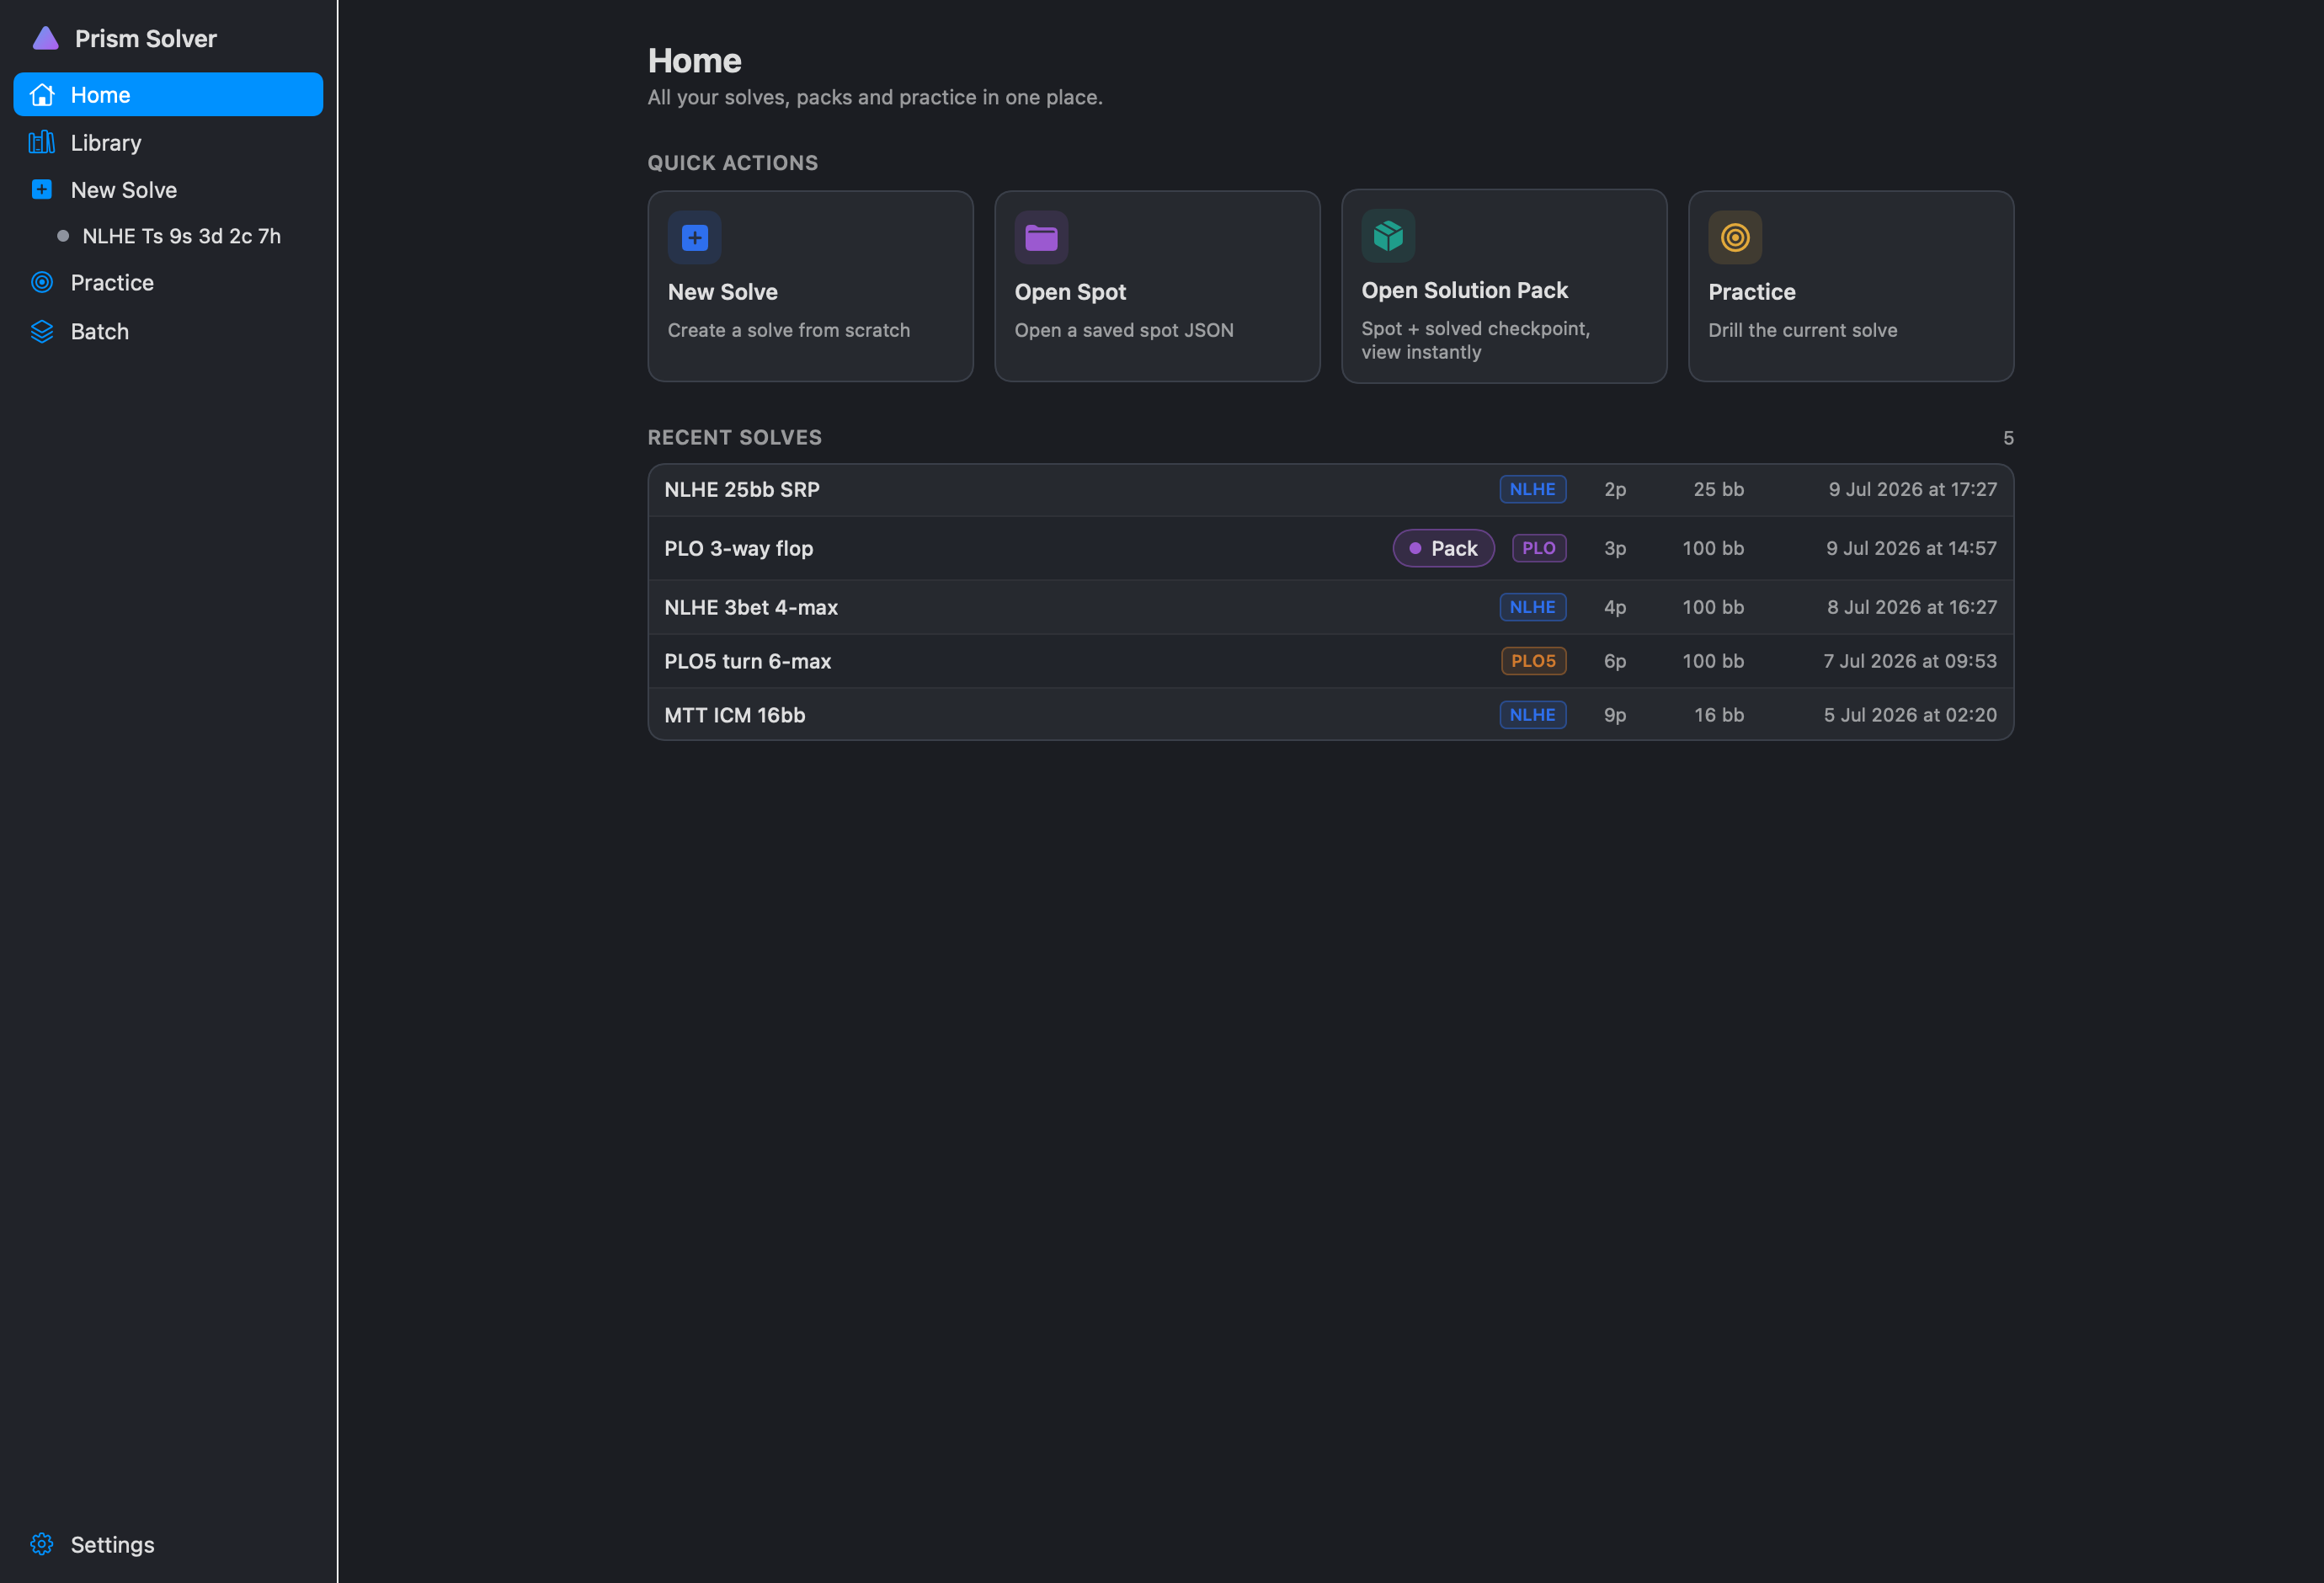Click the green box icon on Solution Pack card
The image size is (2324, 1583).
(1388, 236)
